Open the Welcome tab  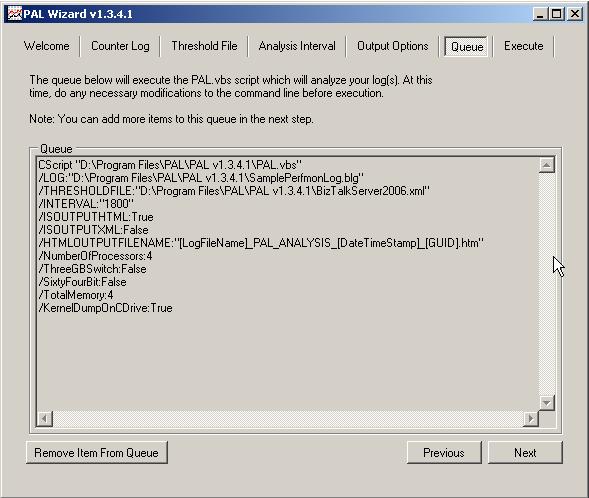47,46
